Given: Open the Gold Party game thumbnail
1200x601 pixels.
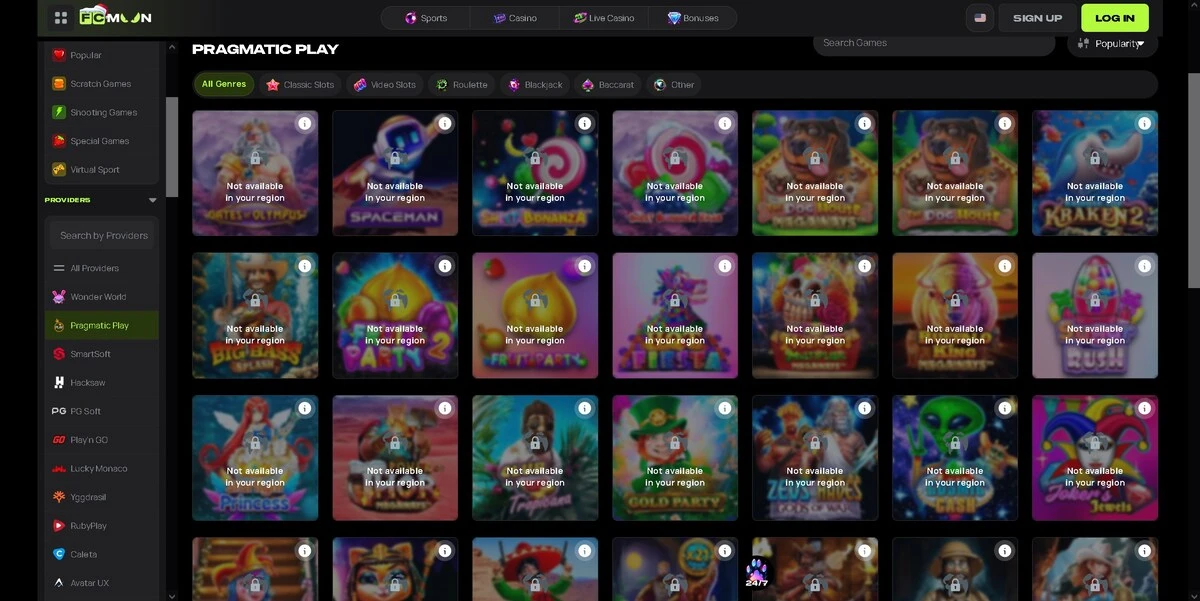Looking at the screenshot, I should pos(675,458).
